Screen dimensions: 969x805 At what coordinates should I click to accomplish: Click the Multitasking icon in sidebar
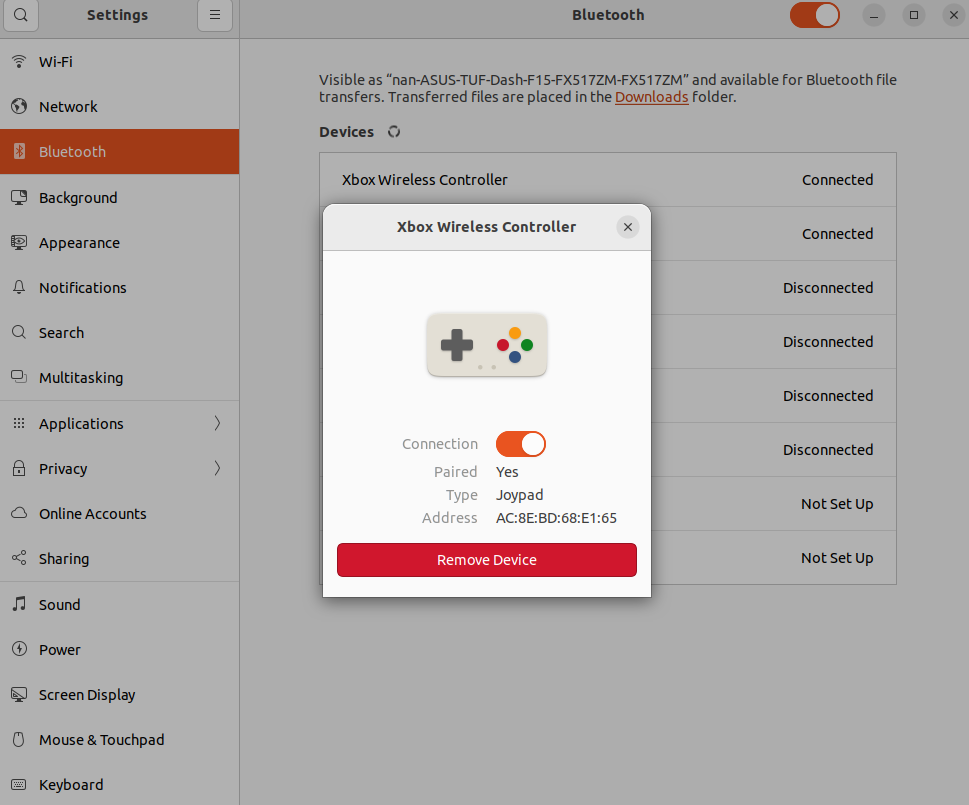click(19, 377)
